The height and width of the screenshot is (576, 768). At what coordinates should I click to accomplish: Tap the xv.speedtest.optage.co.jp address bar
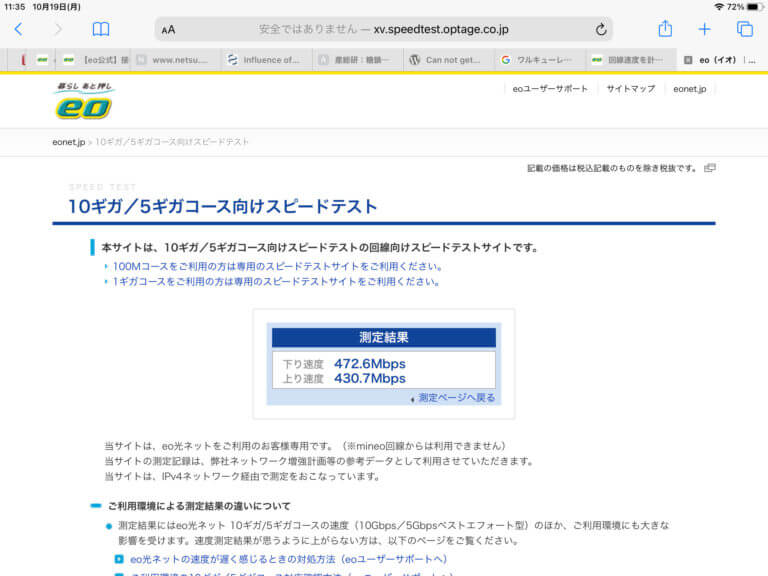(384, 29)
